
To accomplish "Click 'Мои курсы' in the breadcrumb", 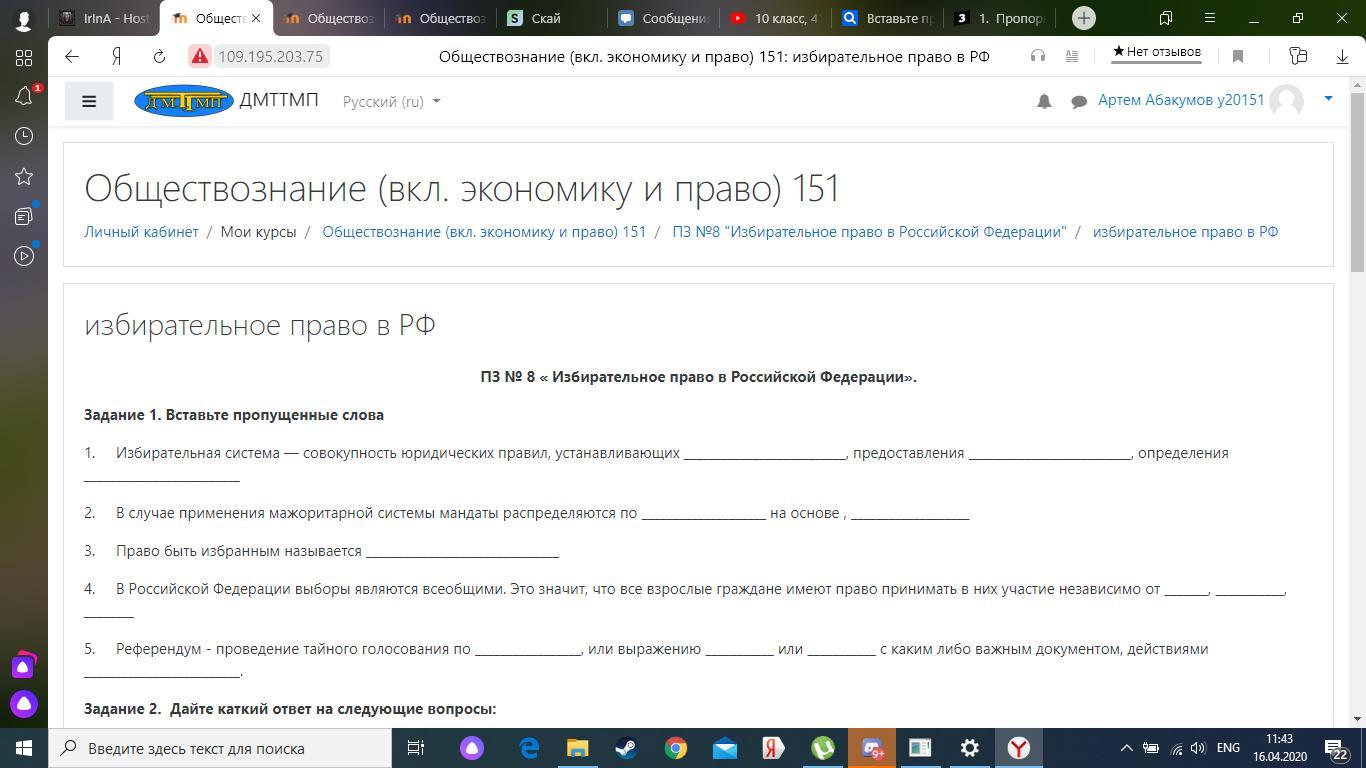I will pyautogui.click(x=258, y=231).
